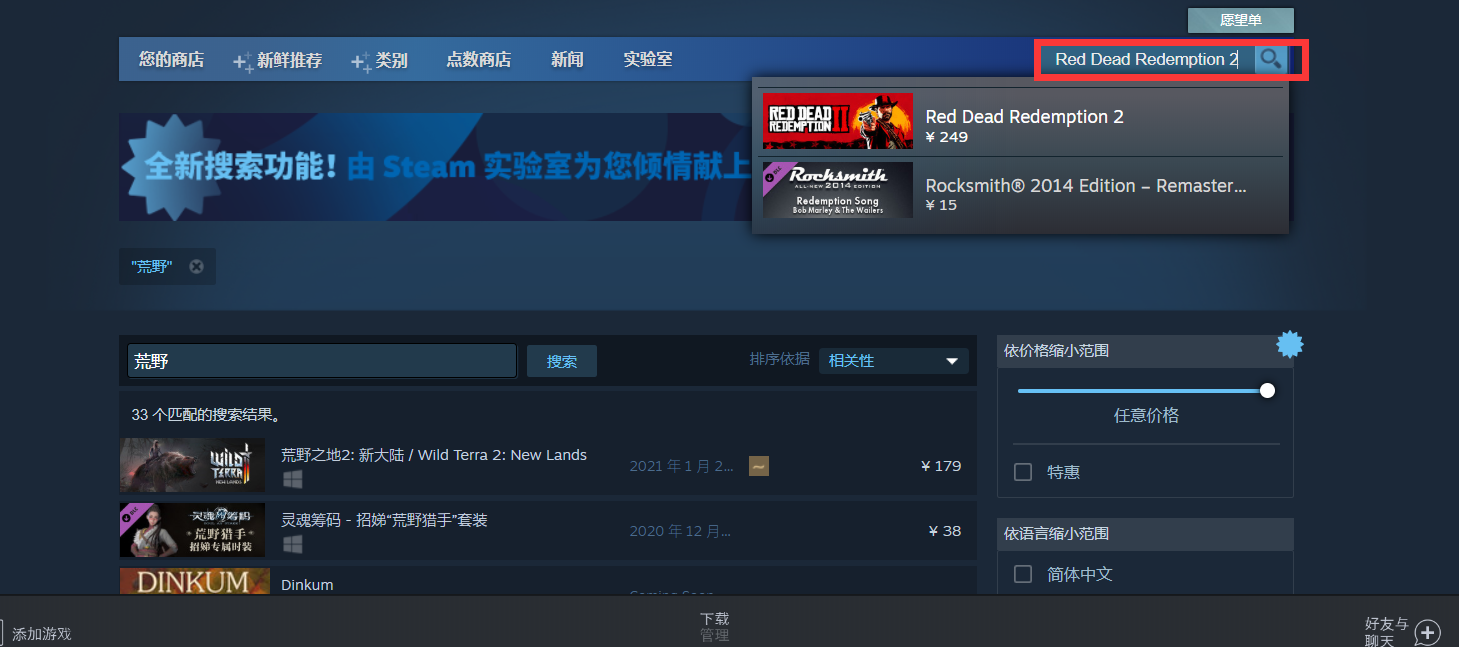Click the 2021 年 1 月 release date text
Viewport: 1459px width, 647px height.
point(681,466)
